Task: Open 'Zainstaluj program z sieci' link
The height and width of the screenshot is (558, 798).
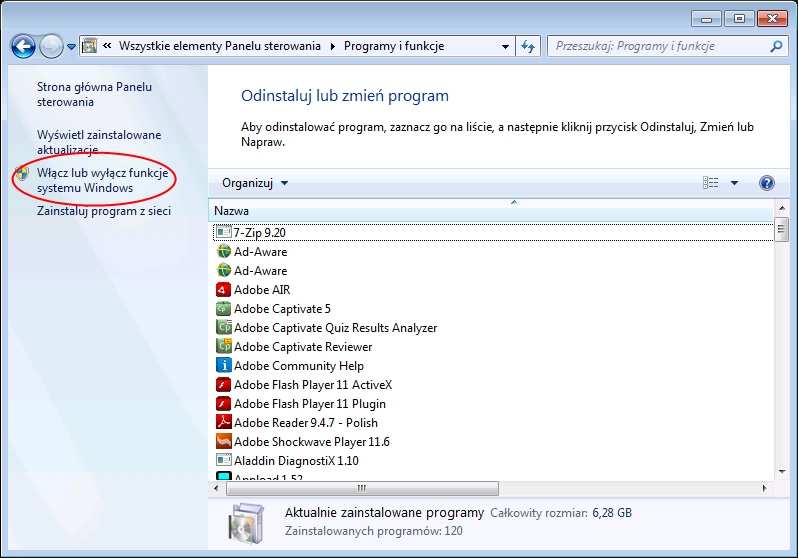Action: [104, 211]
